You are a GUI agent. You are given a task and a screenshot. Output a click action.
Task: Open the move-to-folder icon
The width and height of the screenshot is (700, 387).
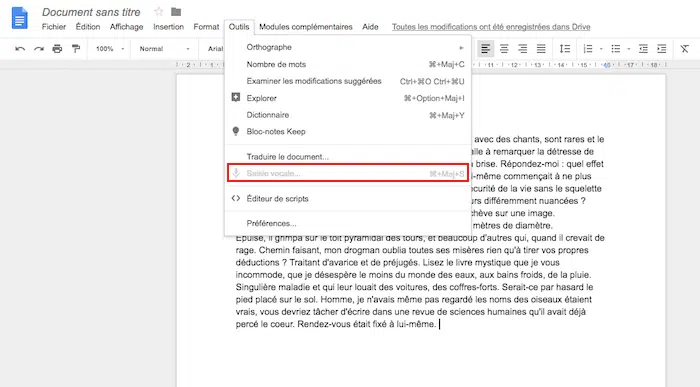(176, 12)
